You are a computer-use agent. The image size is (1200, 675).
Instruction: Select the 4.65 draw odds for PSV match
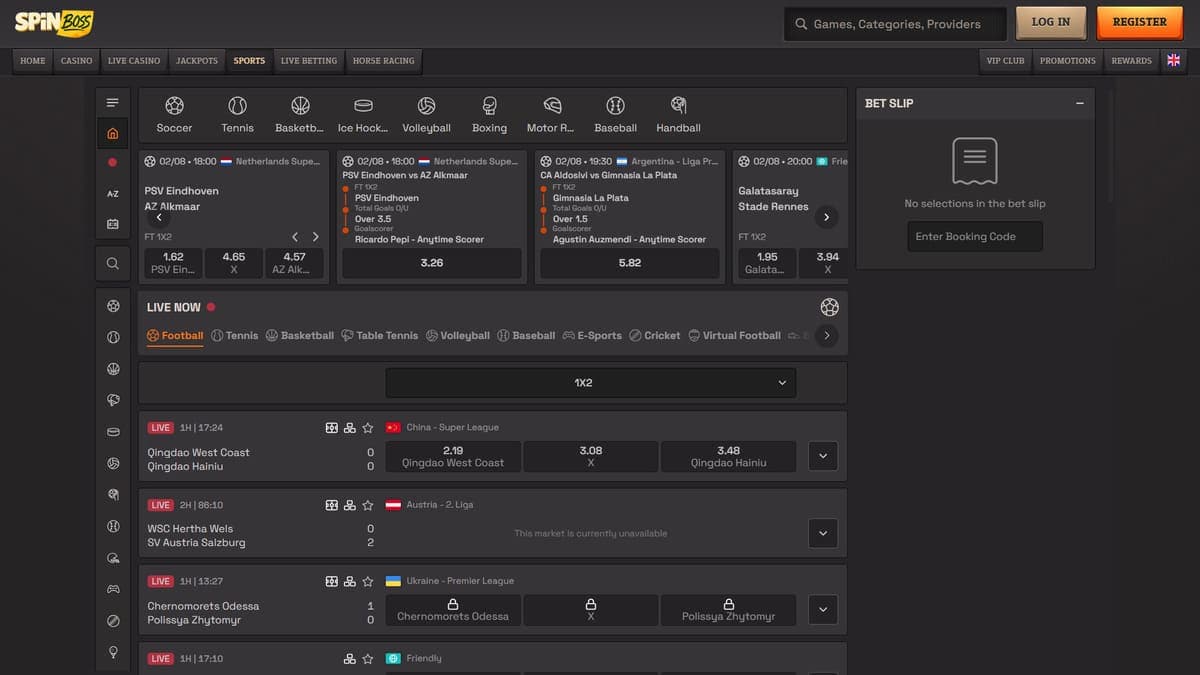click(234, 263)
